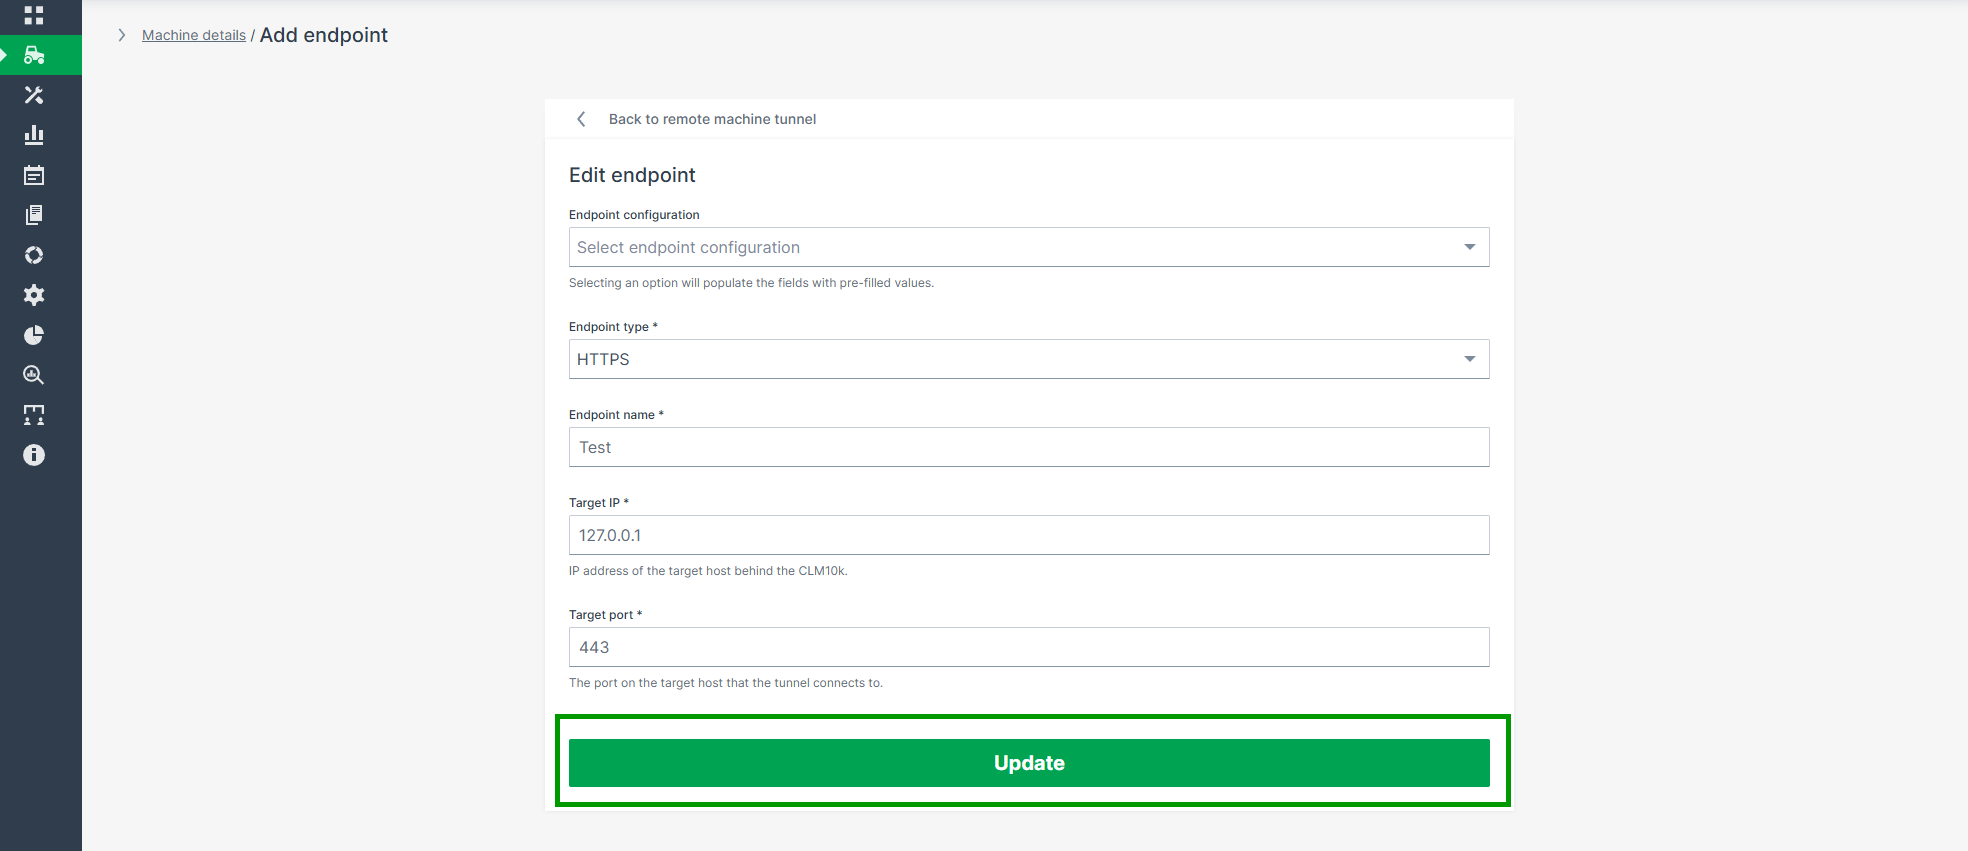Open the calendar schedule icon
The height and width of the screenshot is (851, 1968).
(x=34, y=175)
